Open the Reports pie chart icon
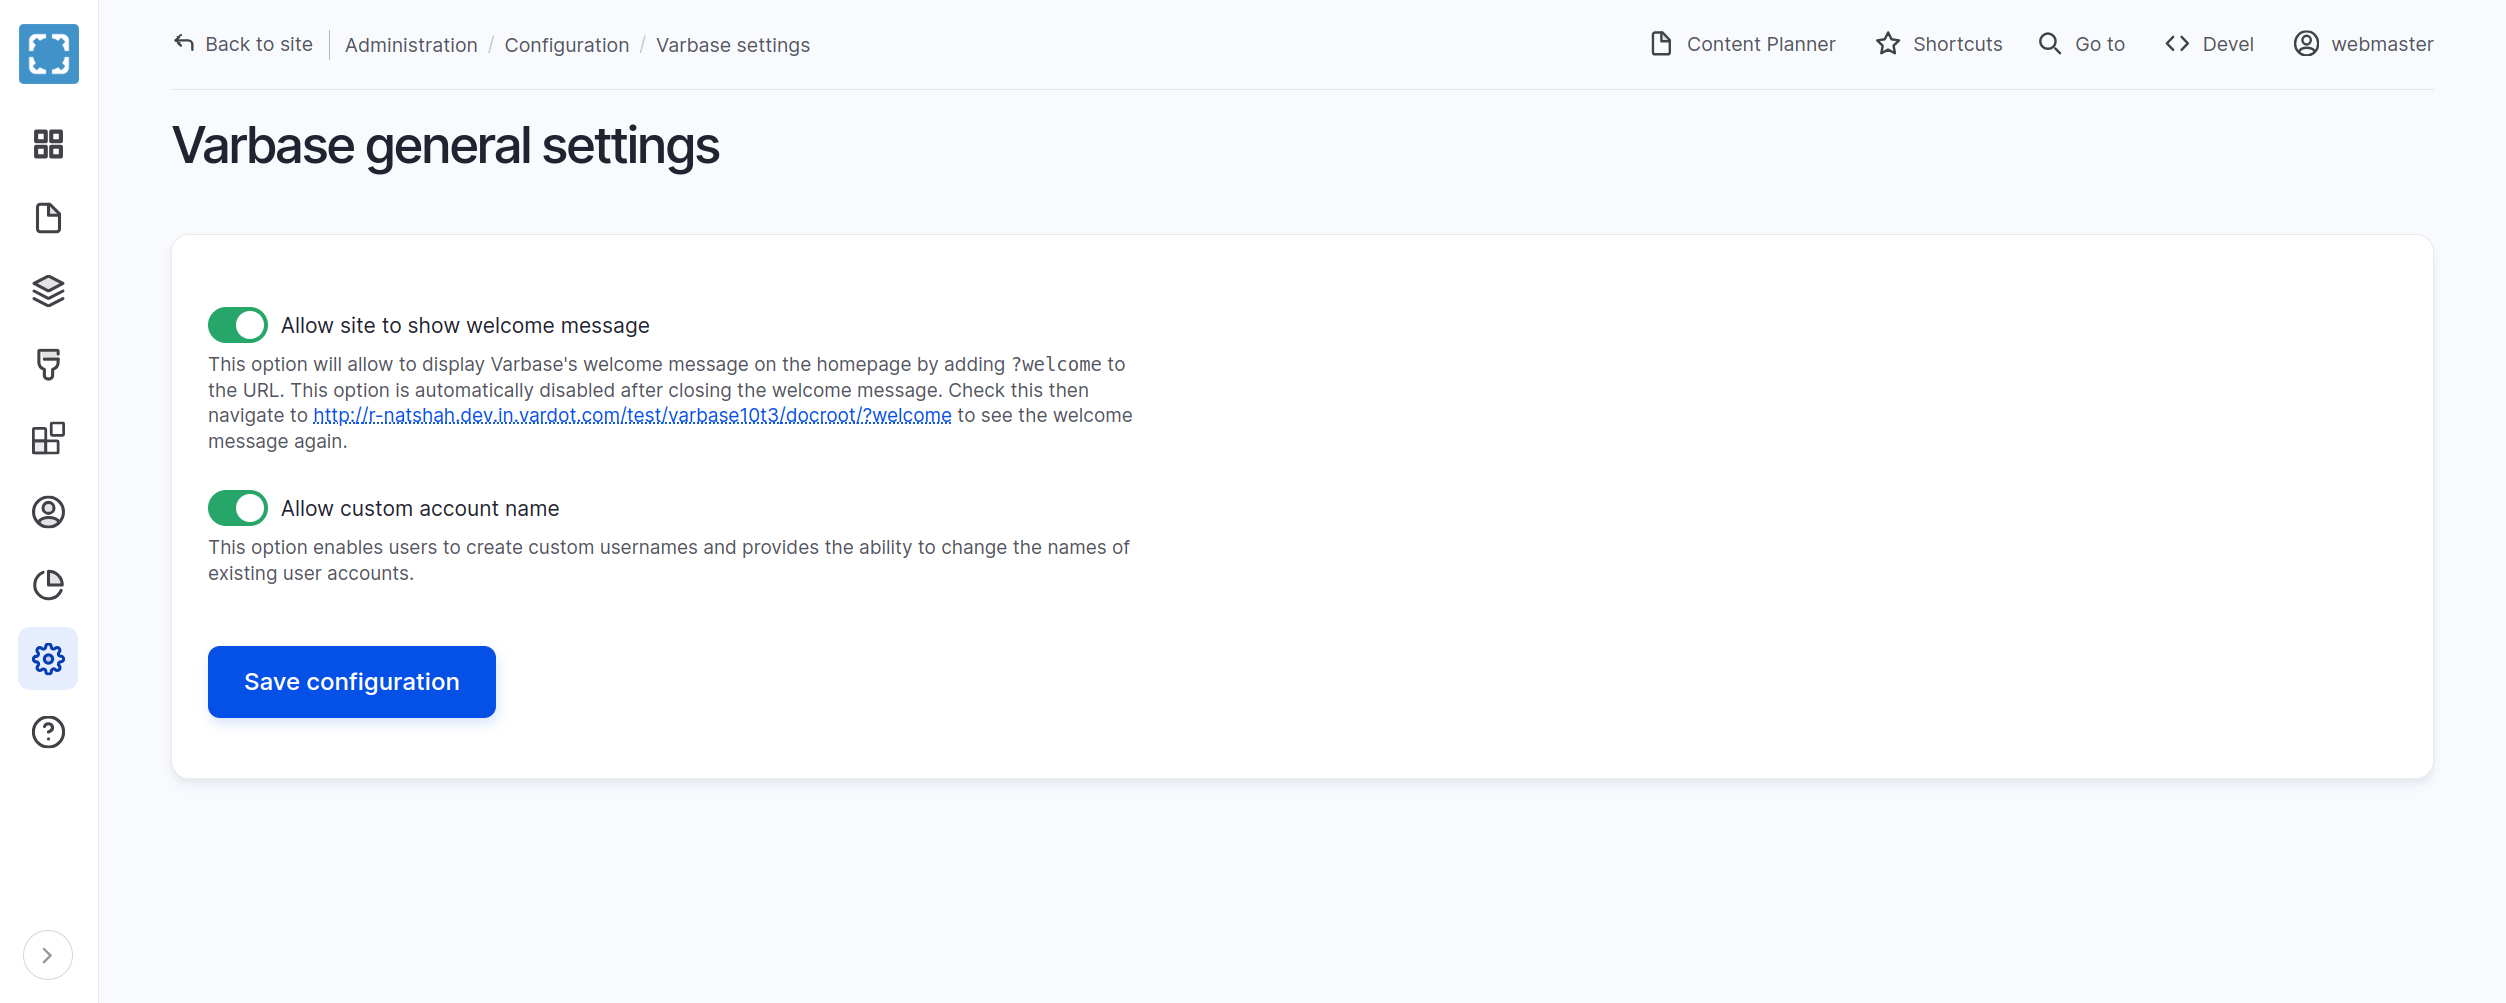 click(48, 585)
